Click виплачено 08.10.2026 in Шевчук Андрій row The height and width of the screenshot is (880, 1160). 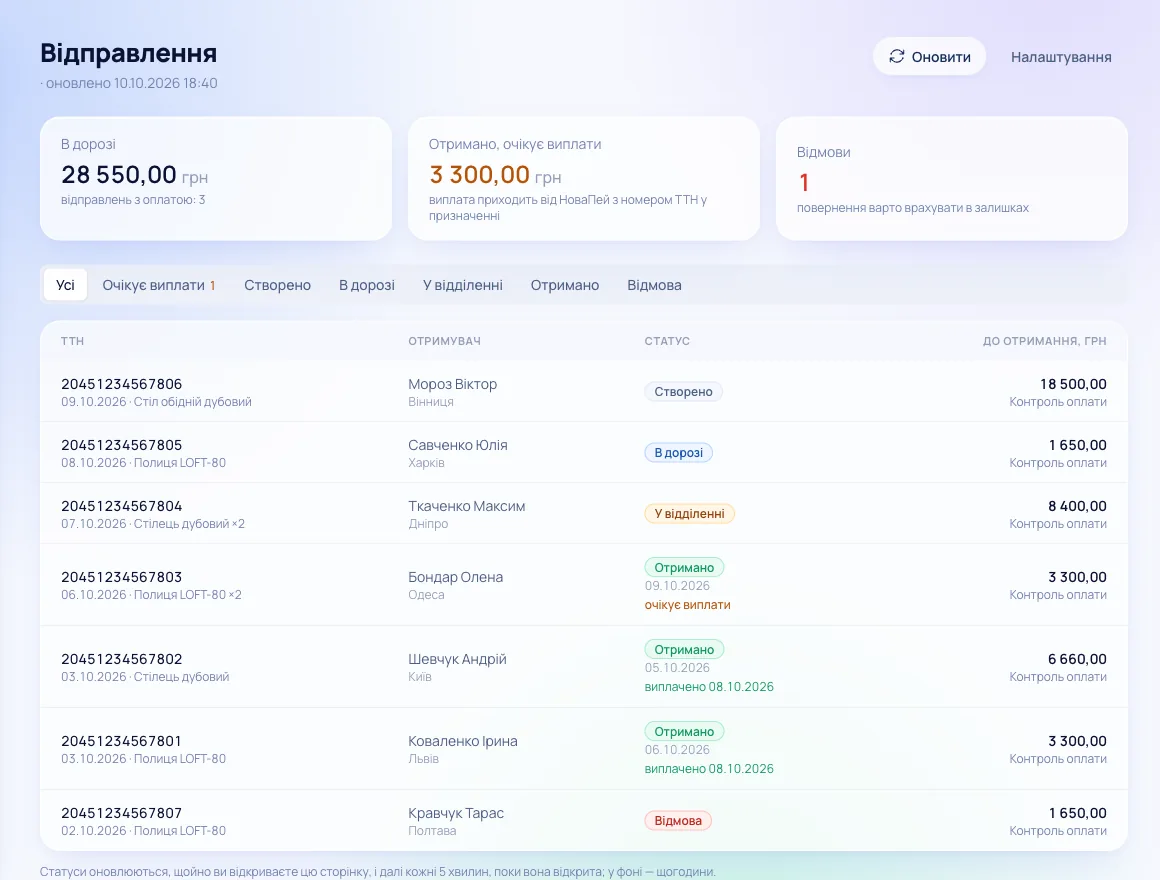click(709, 686)
